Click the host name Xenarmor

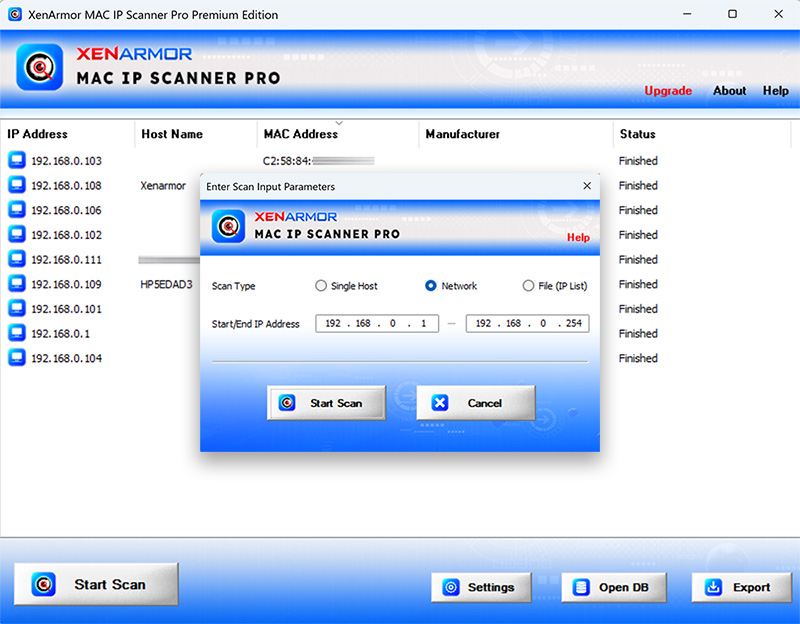163,186
